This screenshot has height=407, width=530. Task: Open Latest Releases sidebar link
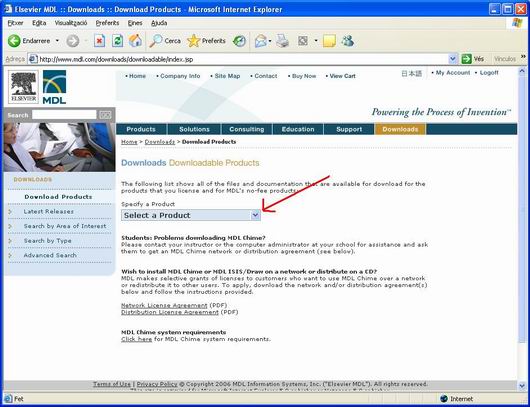tap(49, 212)
